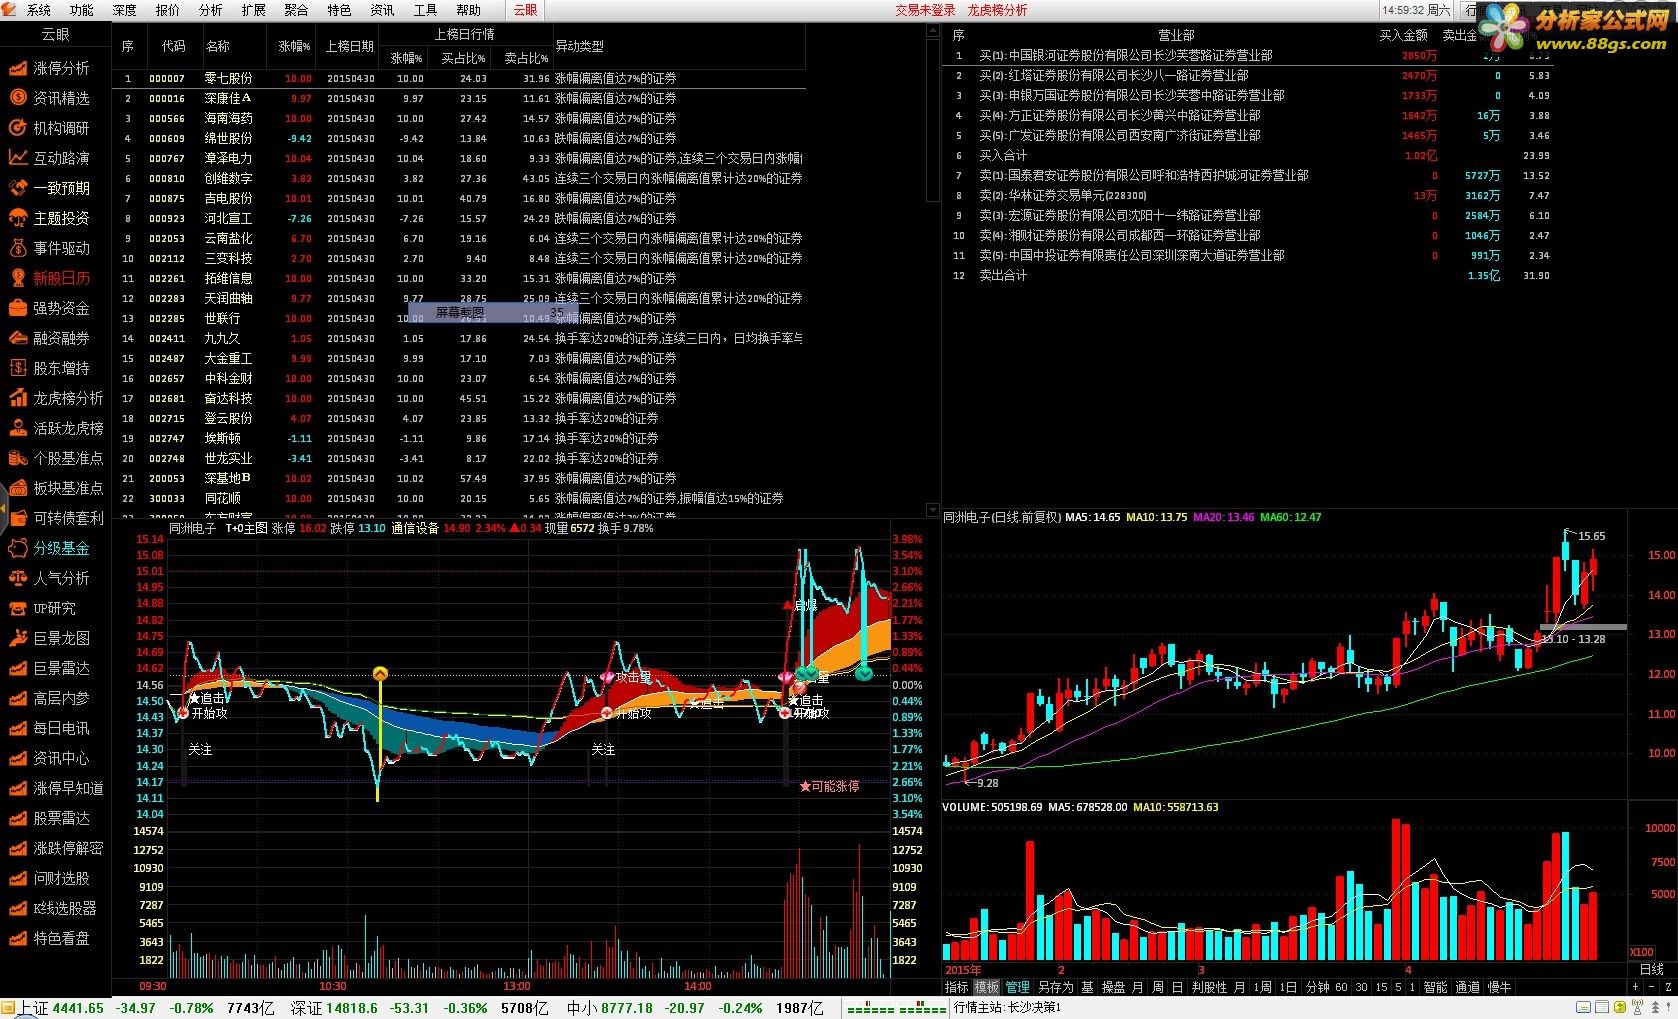Click the 另存为 button below the chart

click(x=1055, y=987)
